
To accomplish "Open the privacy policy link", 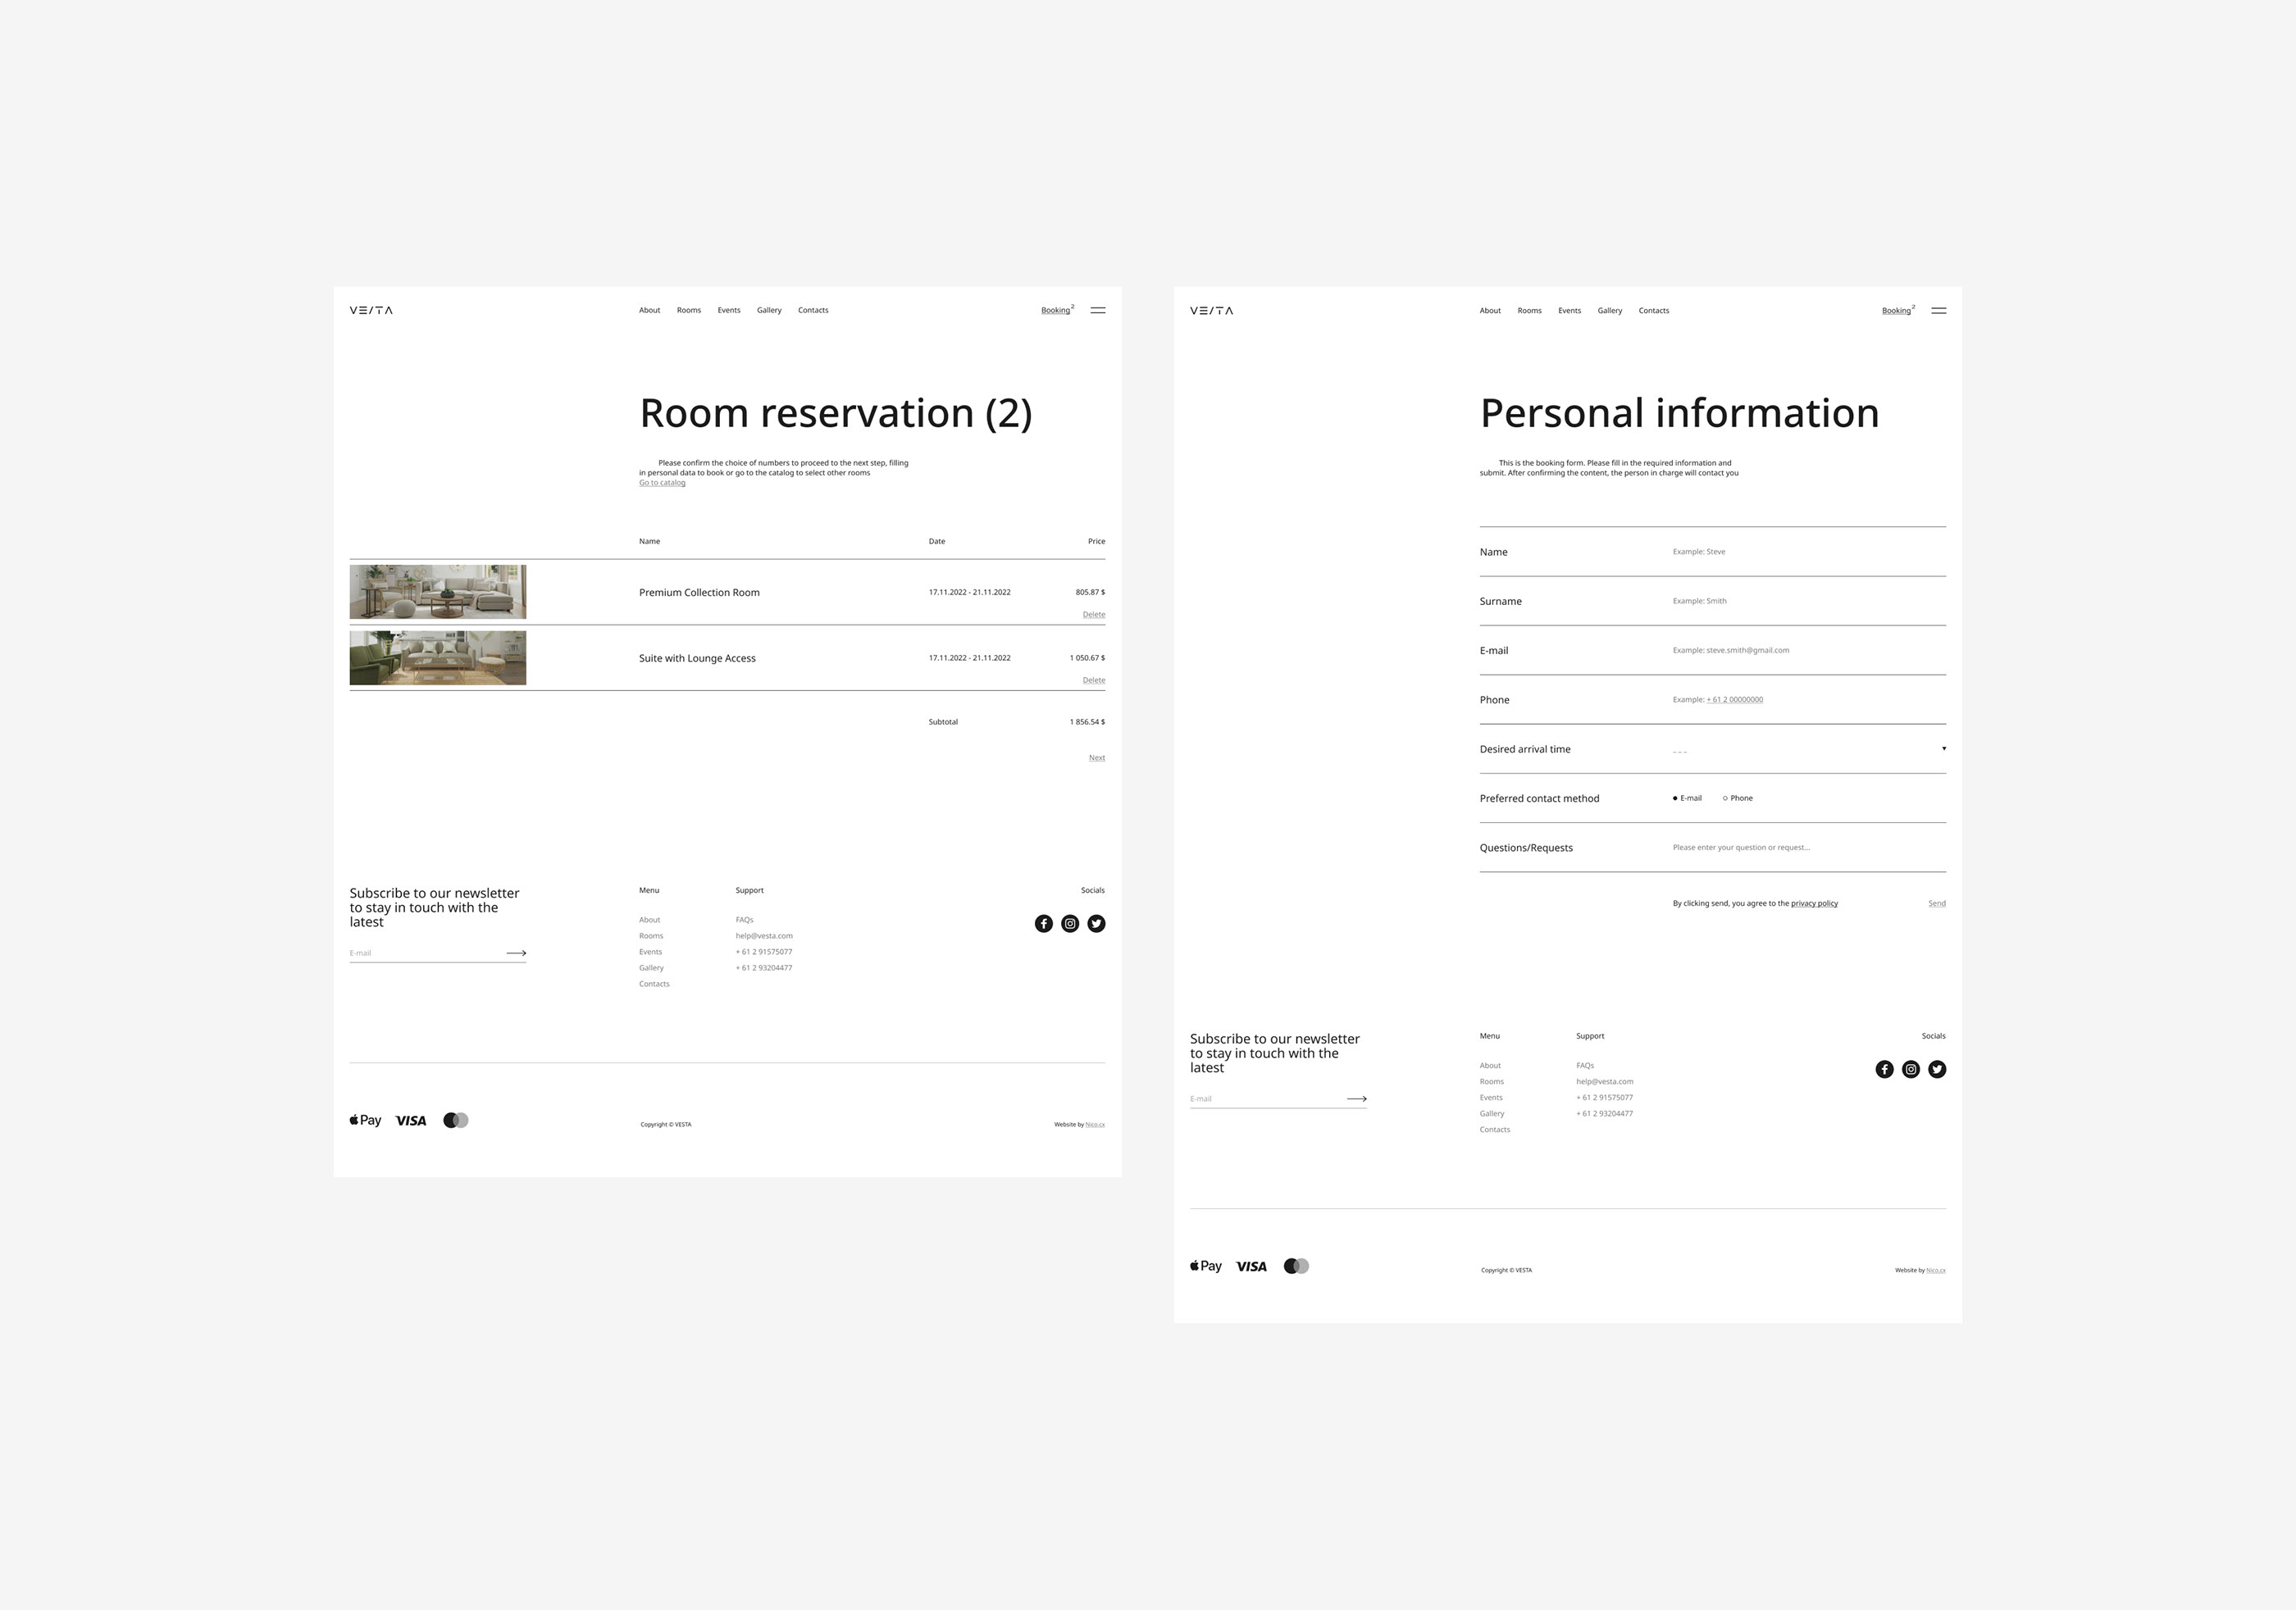I will tap(1814, 903).
